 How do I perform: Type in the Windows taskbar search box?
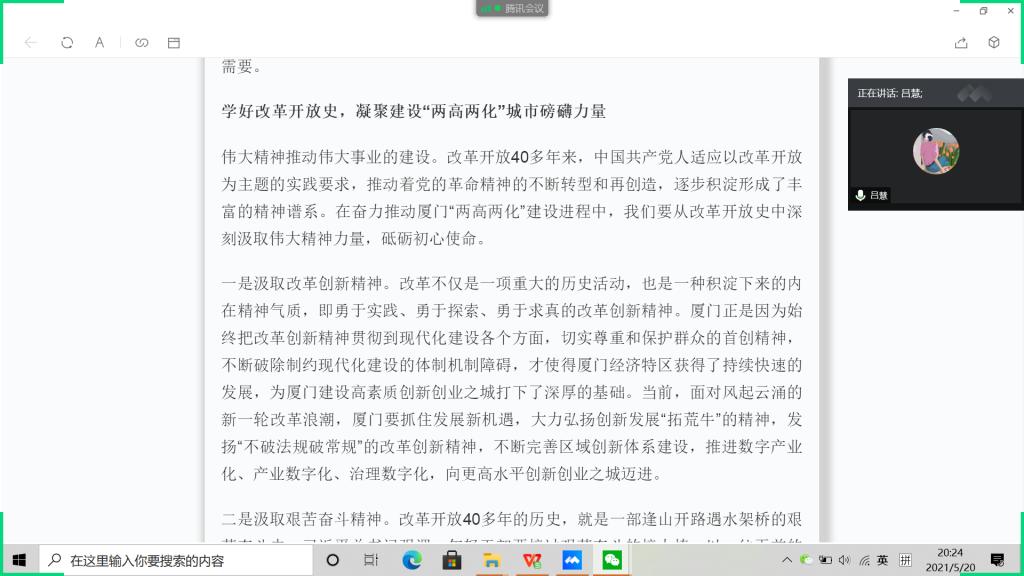tap(180, 561)
